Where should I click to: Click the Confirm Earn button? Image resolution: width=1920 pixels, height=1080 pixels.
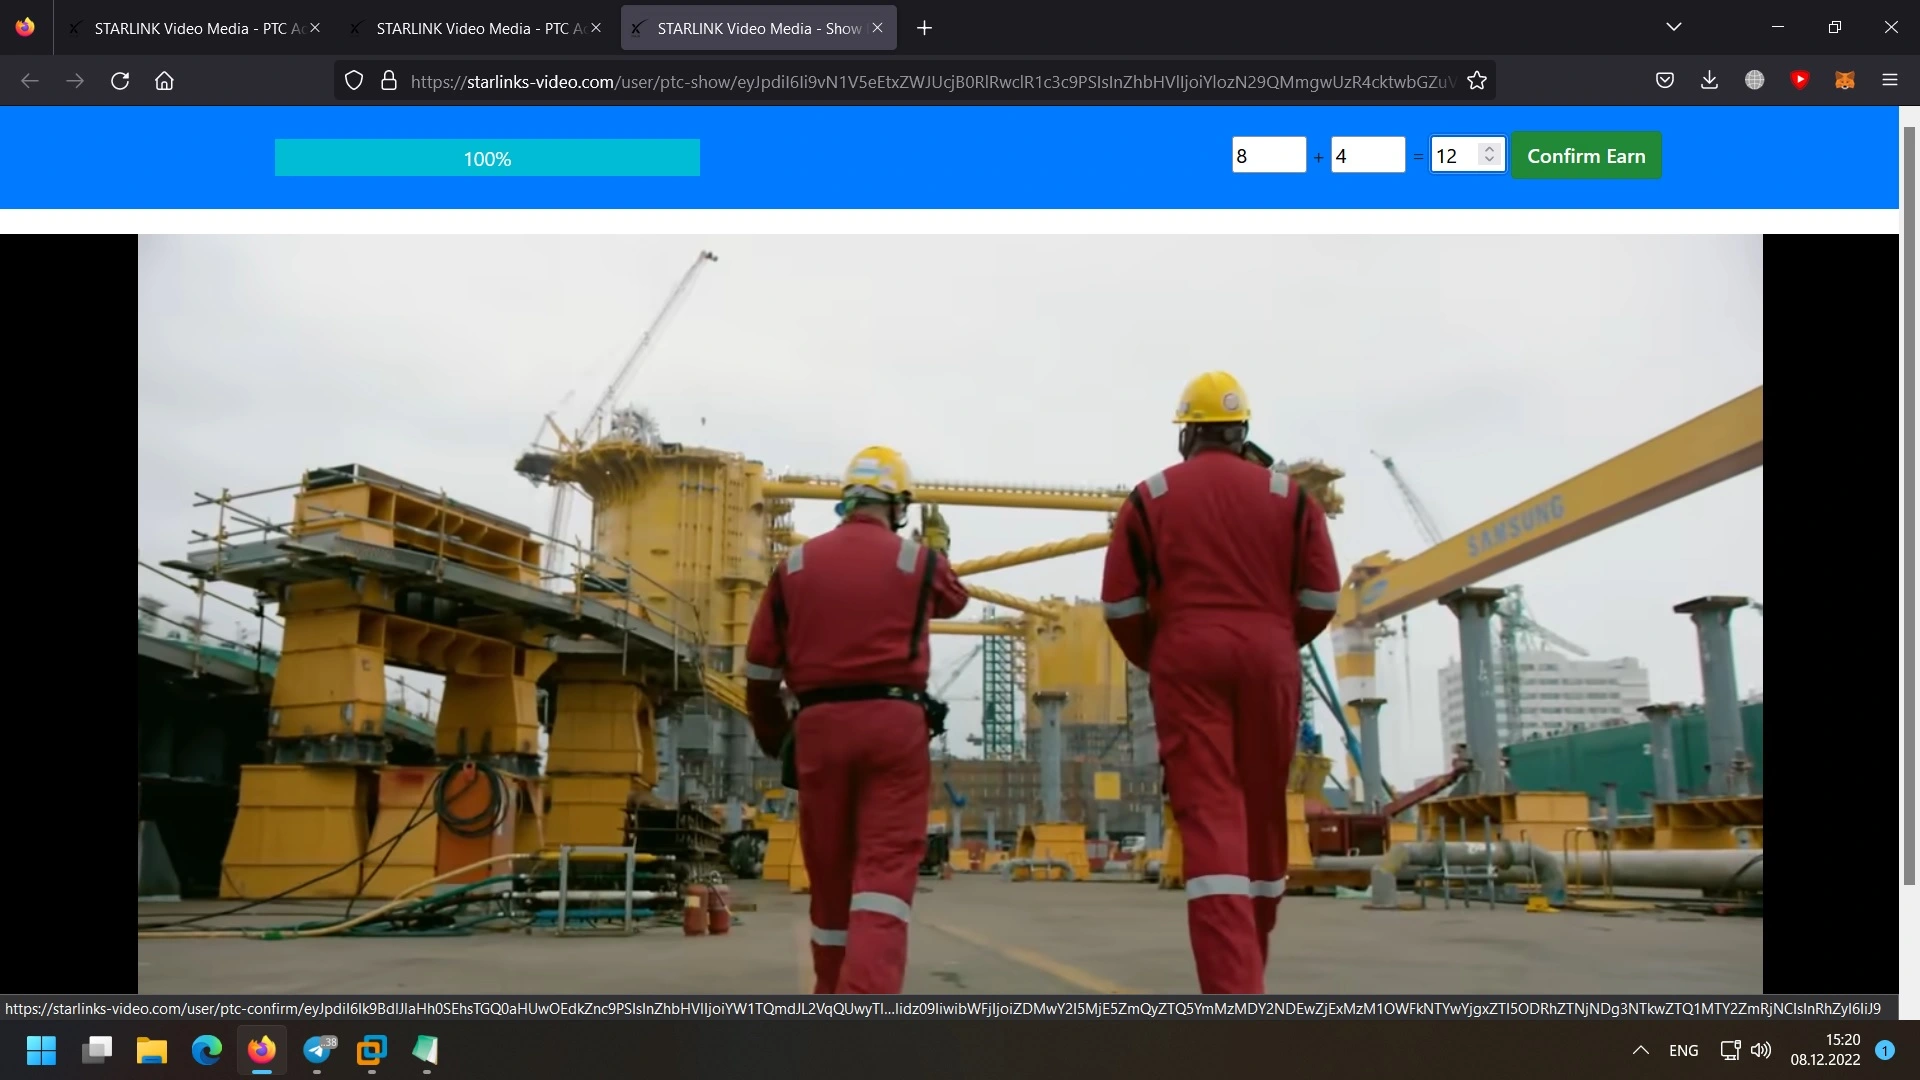pyautogui.click(x=1586, y=156)
